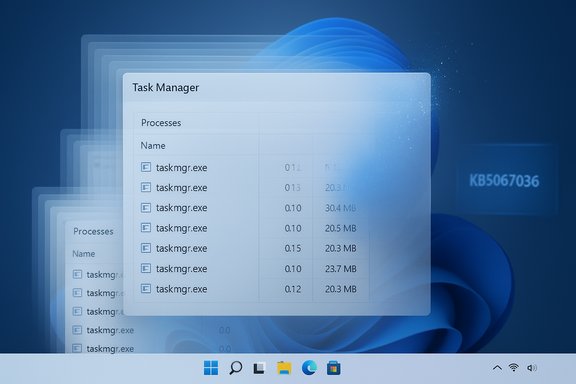The height and width of the screenshot is (384, 576).
Task: Click process icon on the 23.7 MB row
Action: click(146, 269)
